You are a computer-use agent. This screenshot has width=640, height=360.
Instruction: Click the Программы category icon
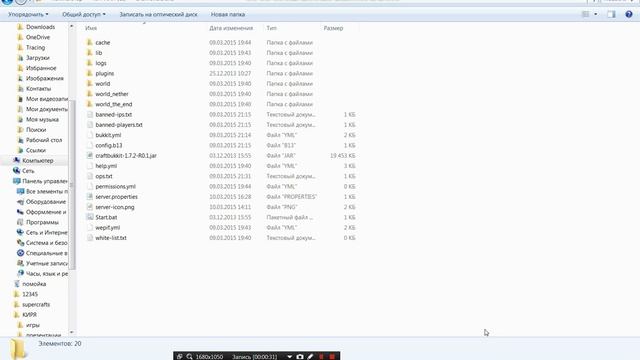20,222
